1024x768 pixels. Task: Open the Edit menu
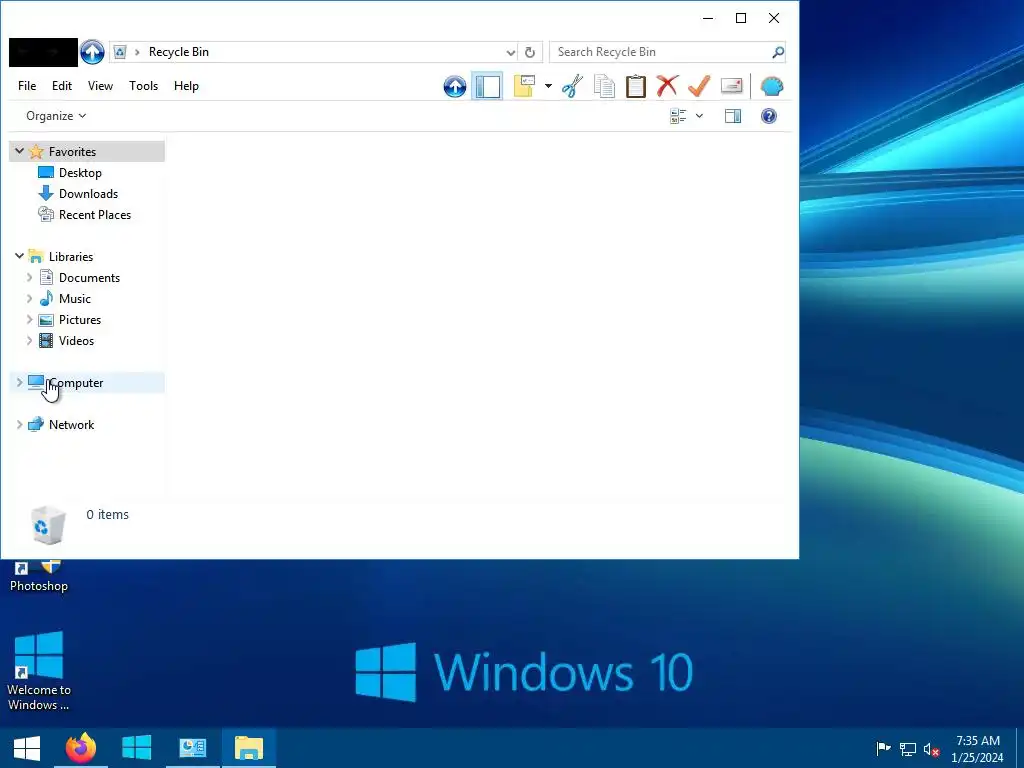62,86
